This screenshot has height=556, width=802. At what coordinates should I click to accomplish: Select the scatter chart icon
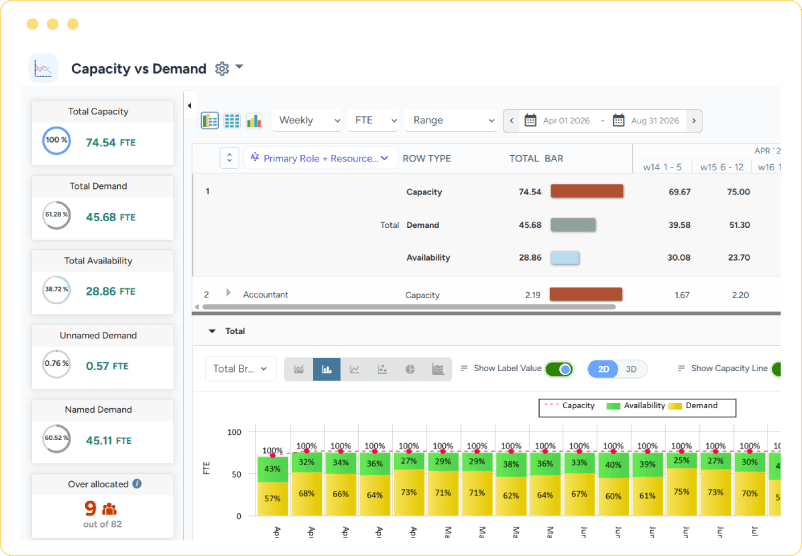pos(382,369)
